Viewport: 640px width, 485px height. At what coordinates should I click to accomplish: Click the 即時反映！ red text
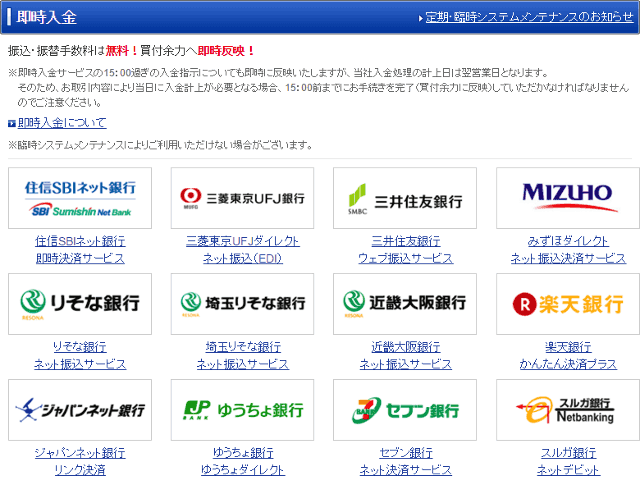[x=226, y=51]
